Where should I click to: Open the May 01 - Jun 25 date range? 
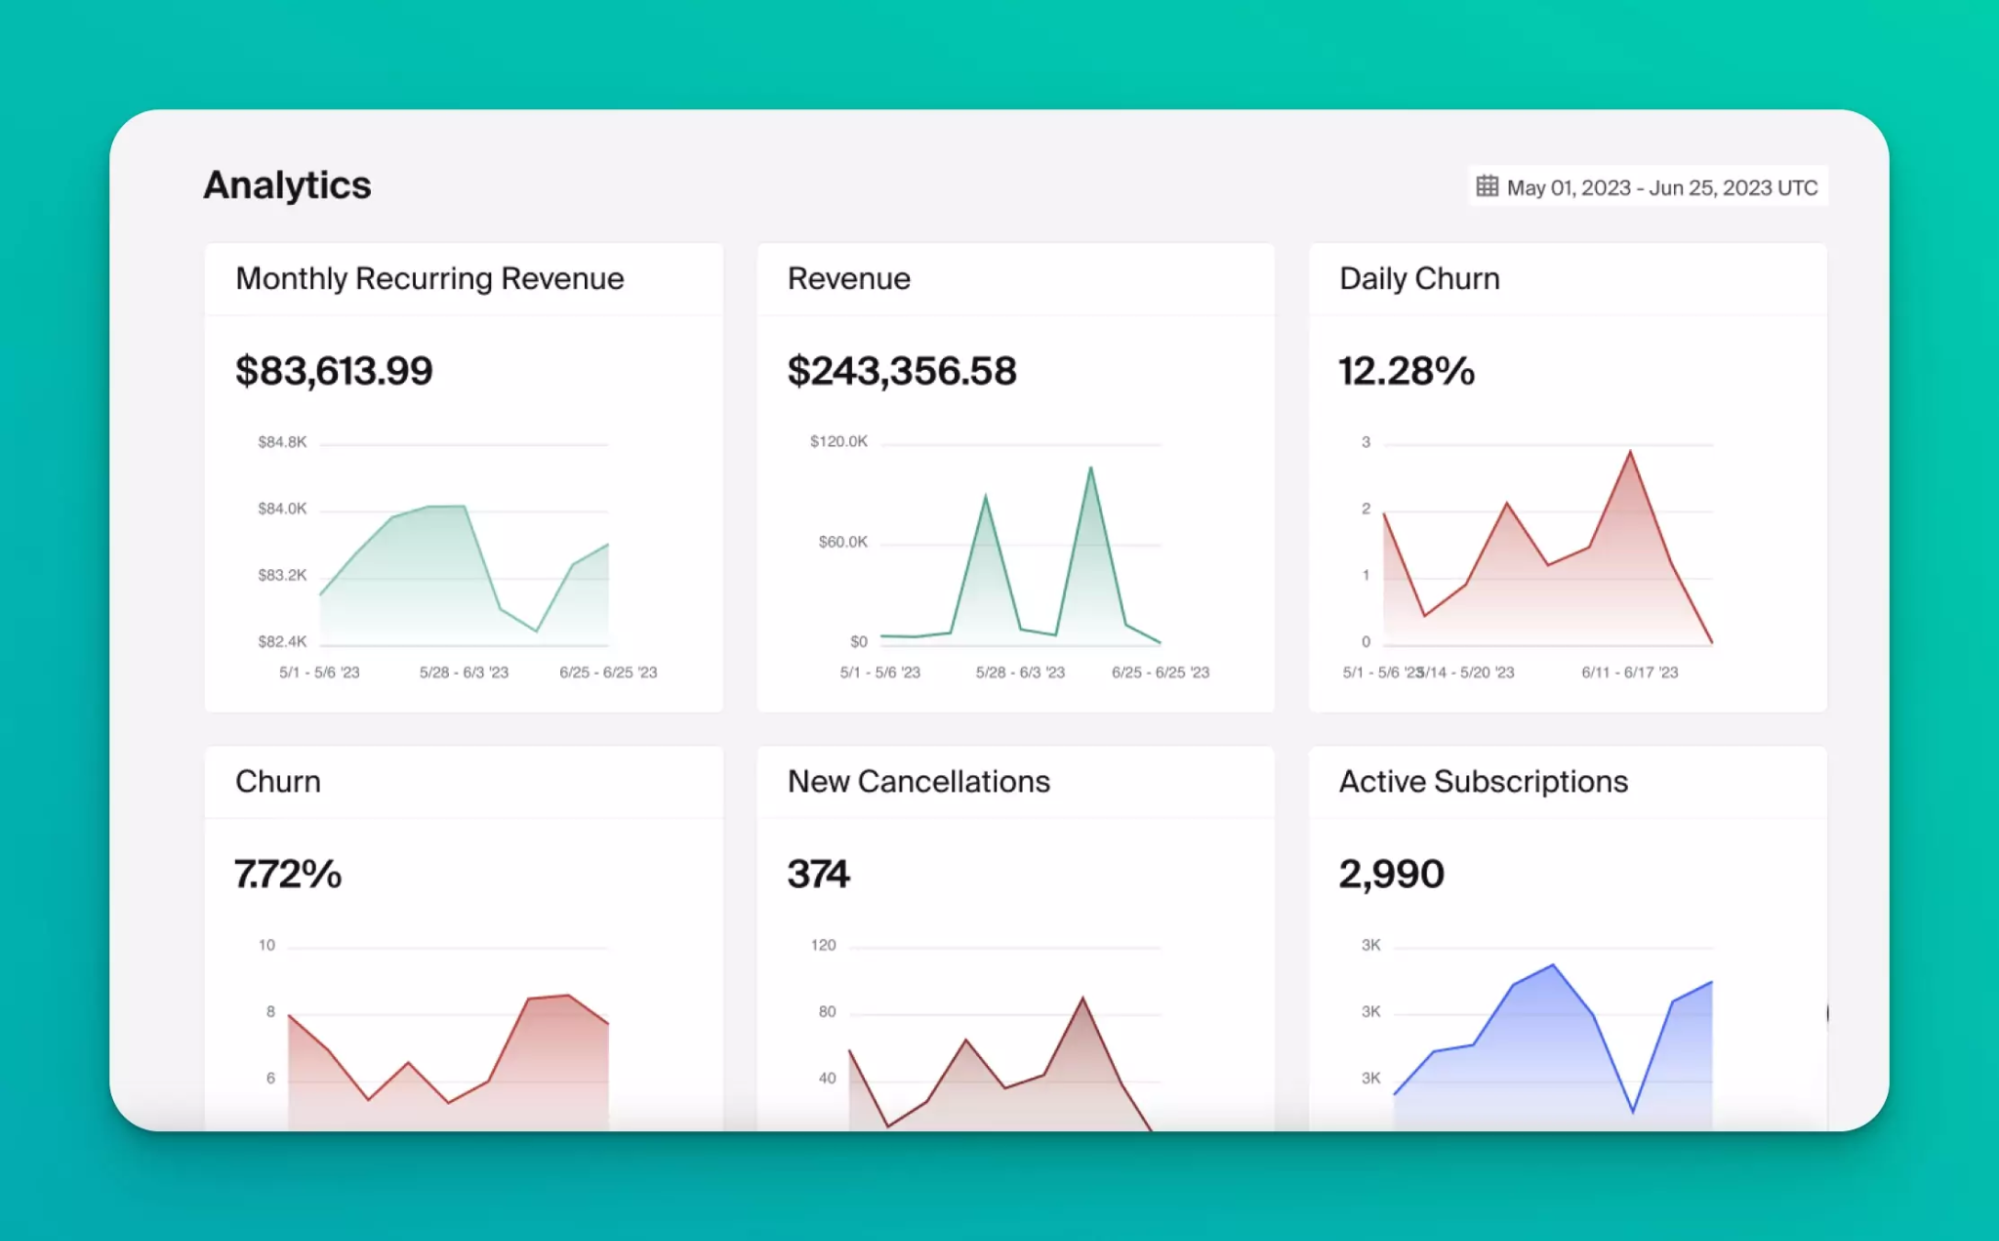(1661, 188)
